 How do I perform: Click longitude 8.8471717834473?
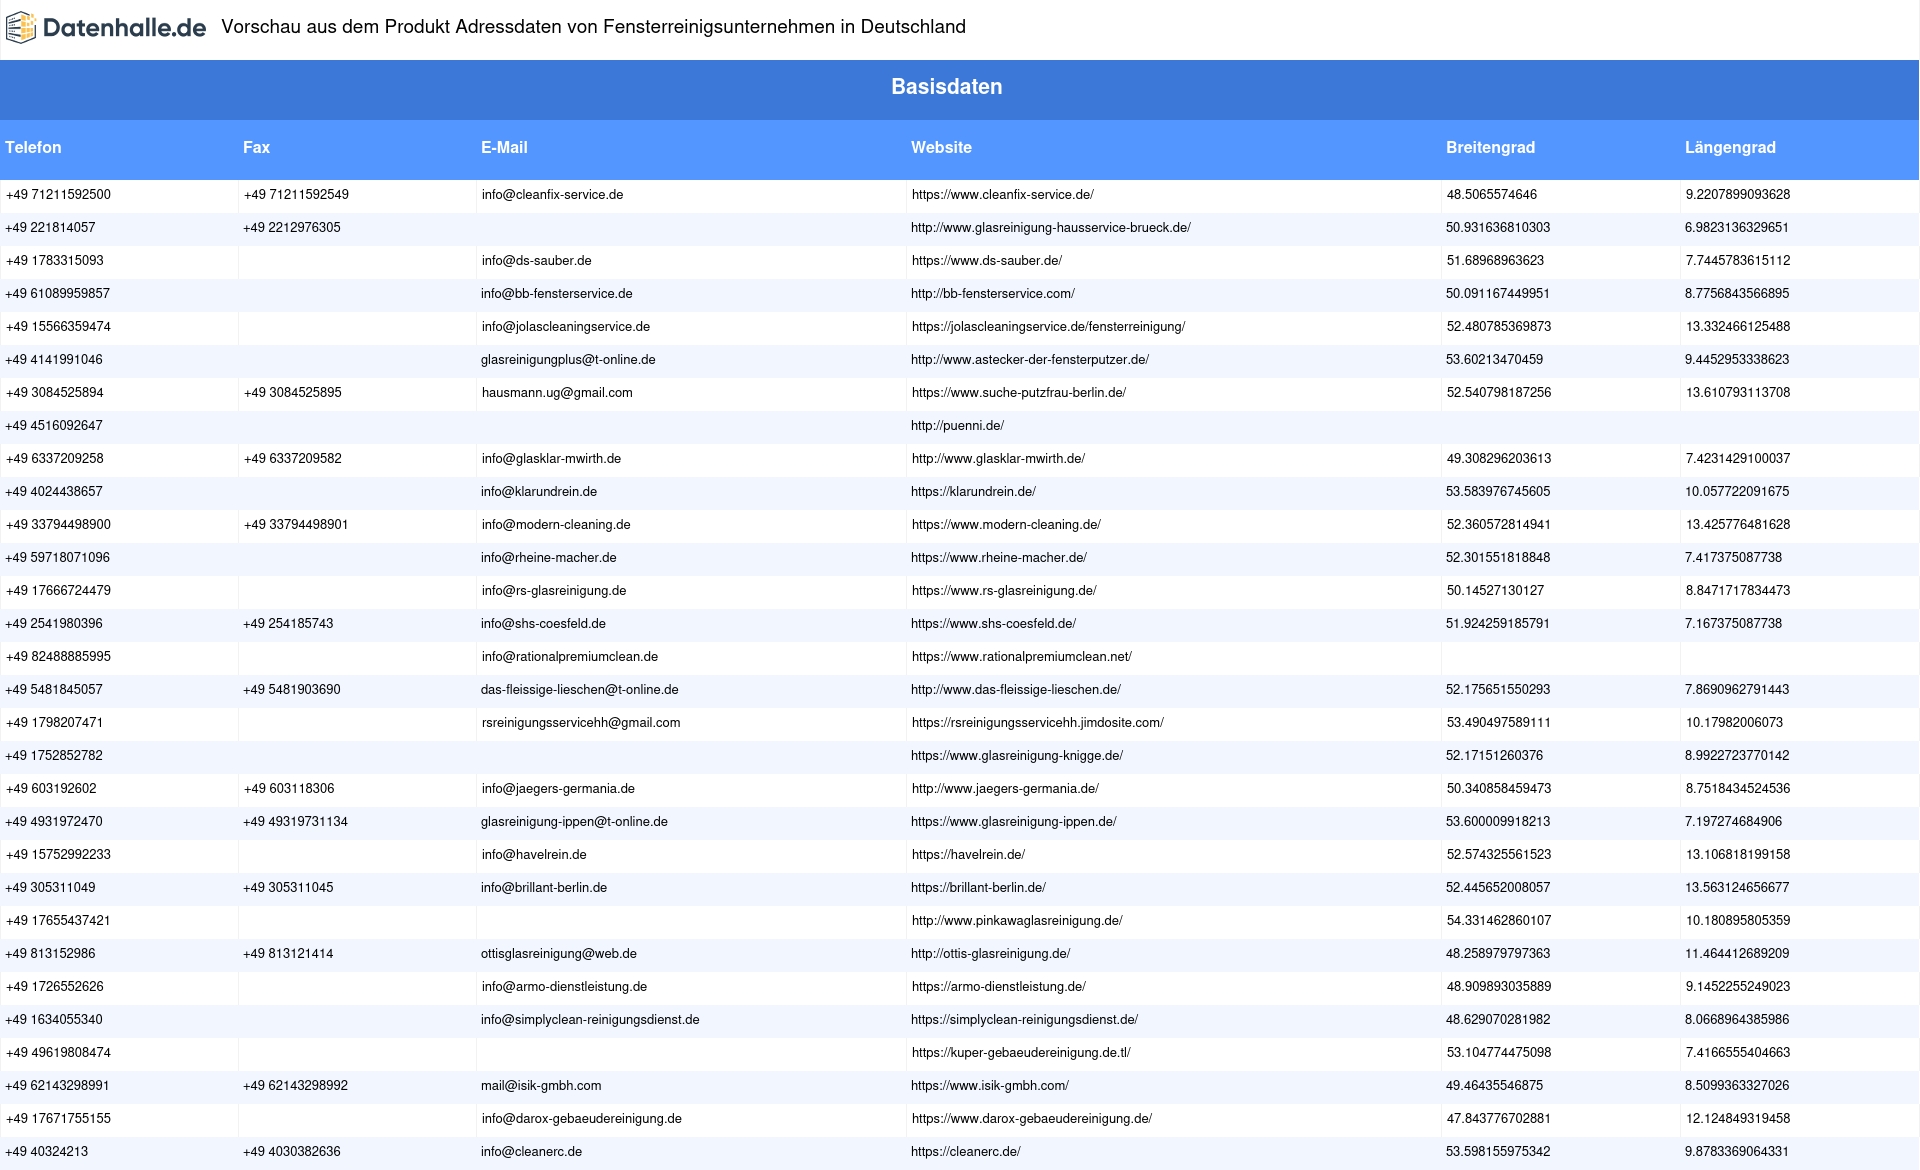pyautogui.click(x=1738, y=591)
